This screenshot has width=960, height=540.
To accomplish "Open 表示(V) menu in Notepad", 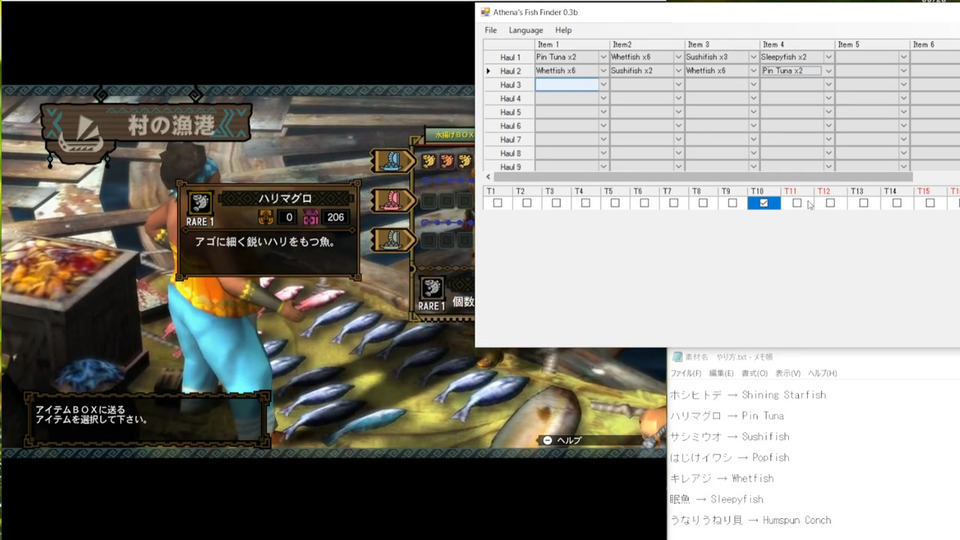I will (x=787, y=373).
